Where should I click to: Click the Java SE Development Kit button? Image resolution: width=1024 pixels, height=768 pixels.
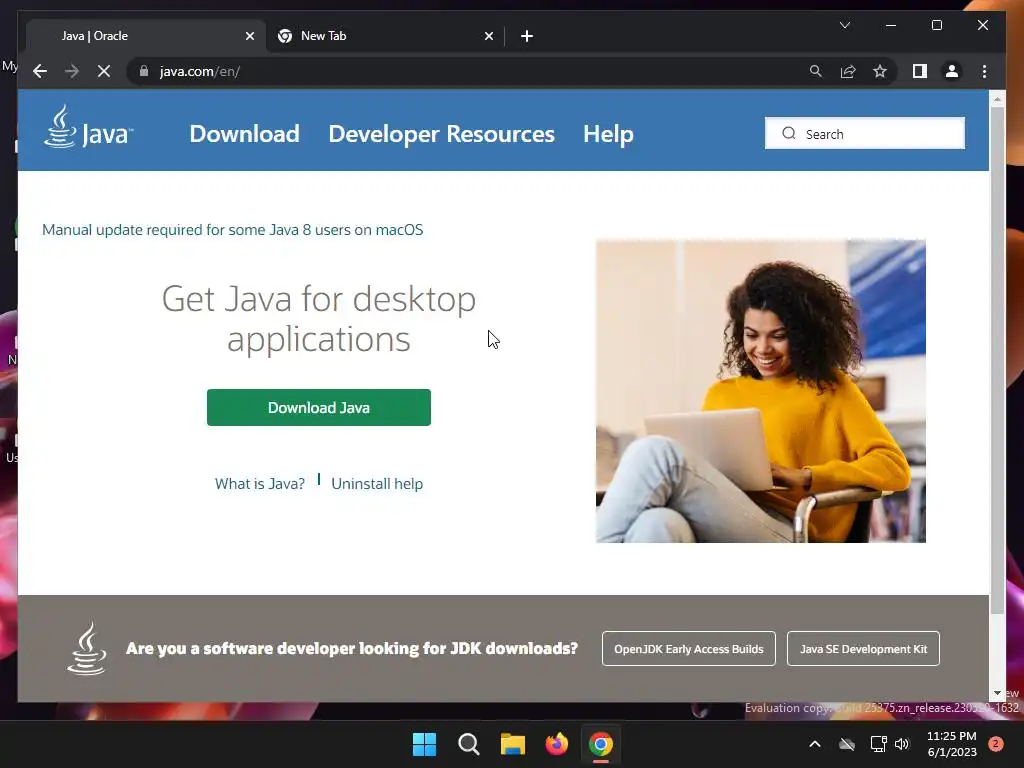point(863,648)
